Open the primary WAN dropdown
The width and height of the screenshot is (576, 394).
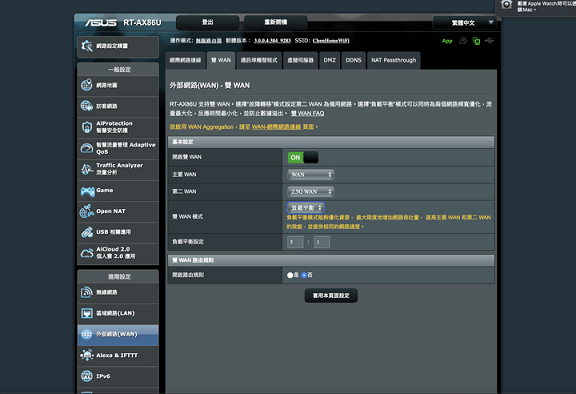tap(310, 175)
